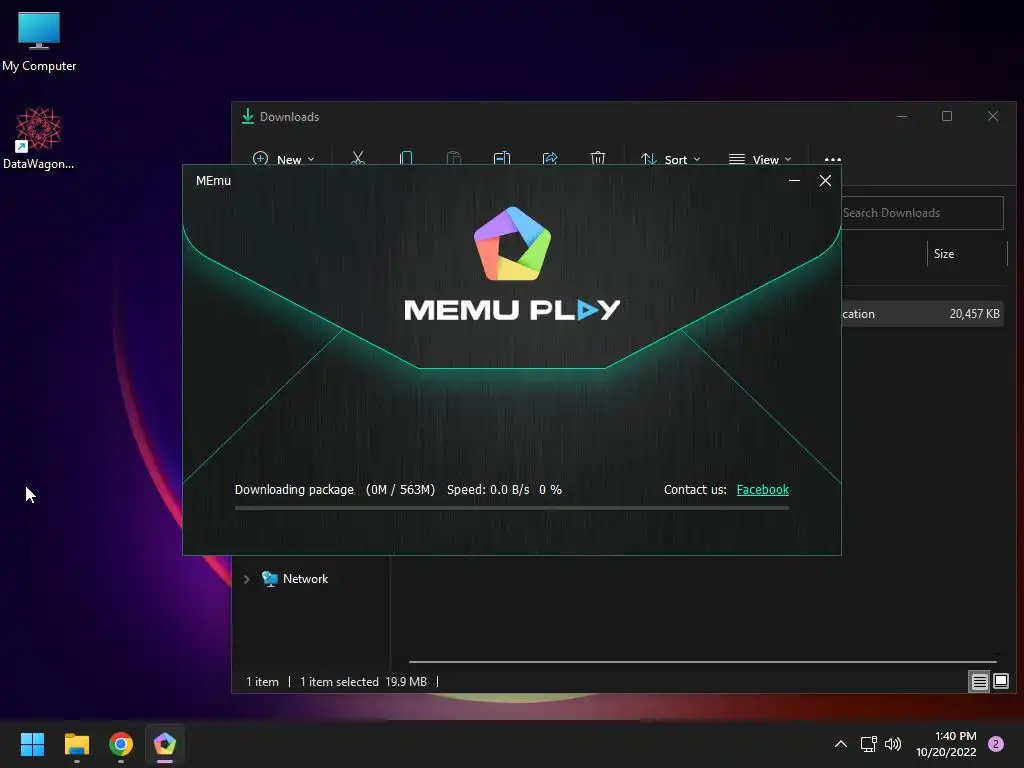Click the download progress bar in MEmu

tap(511, 507)
